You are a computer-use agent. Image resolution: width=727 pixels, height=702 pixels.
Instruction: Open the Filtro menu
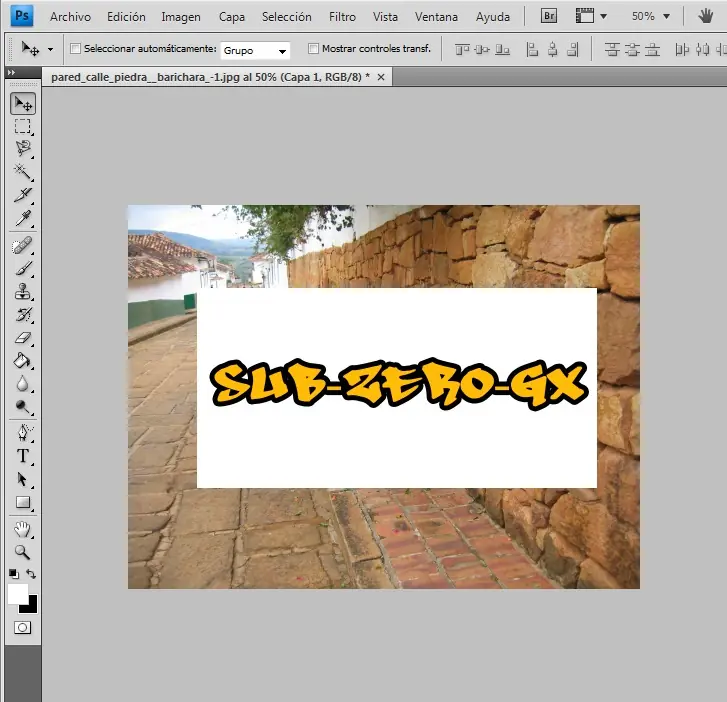pos(342,17)
